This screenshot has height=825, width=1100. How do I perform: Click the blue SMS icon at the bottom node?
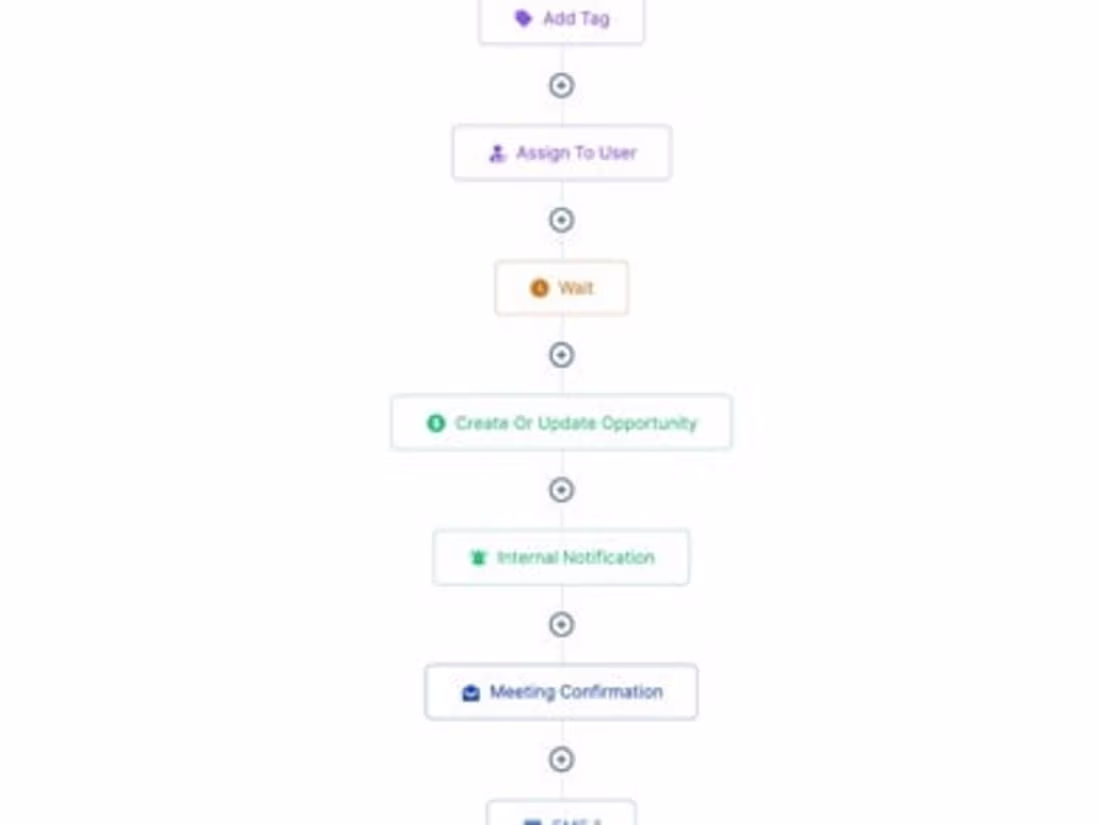click(533, 820)
